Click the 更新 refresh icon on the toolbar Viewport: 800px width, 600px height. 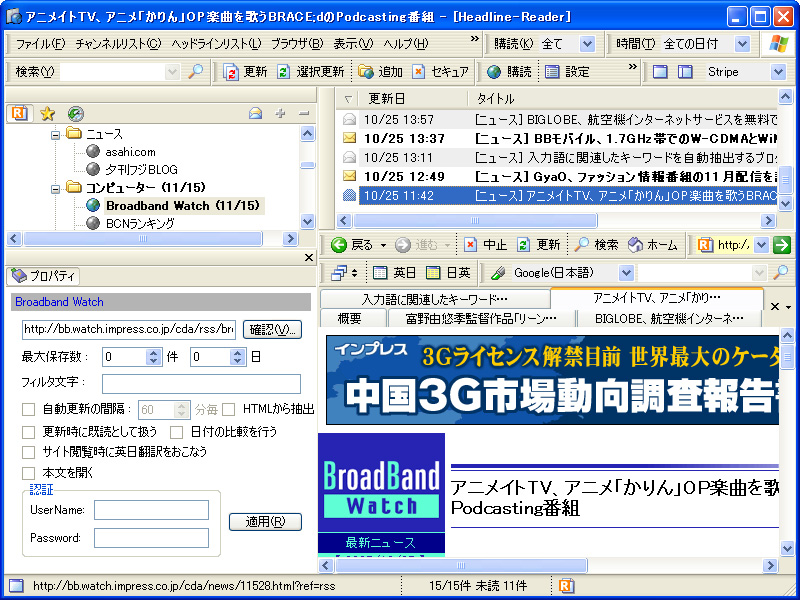click(231, 73)
